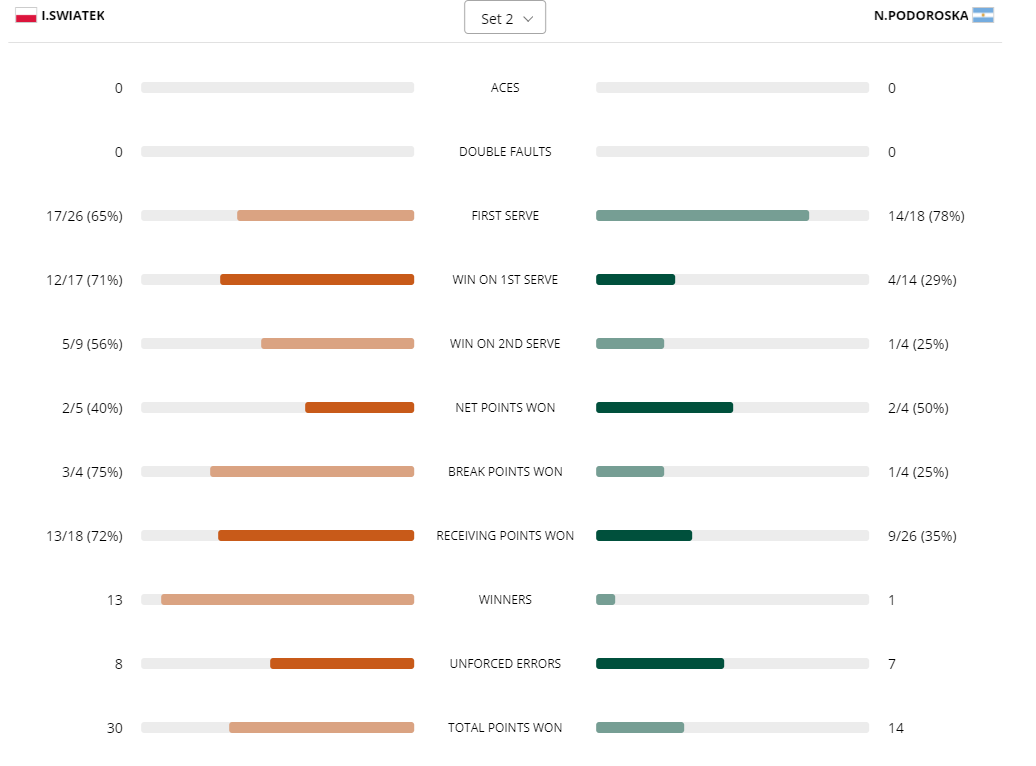This screenshot has width=1036, height=766.
Task: Open the Set 2 dropdown
Action: (504, 18)
